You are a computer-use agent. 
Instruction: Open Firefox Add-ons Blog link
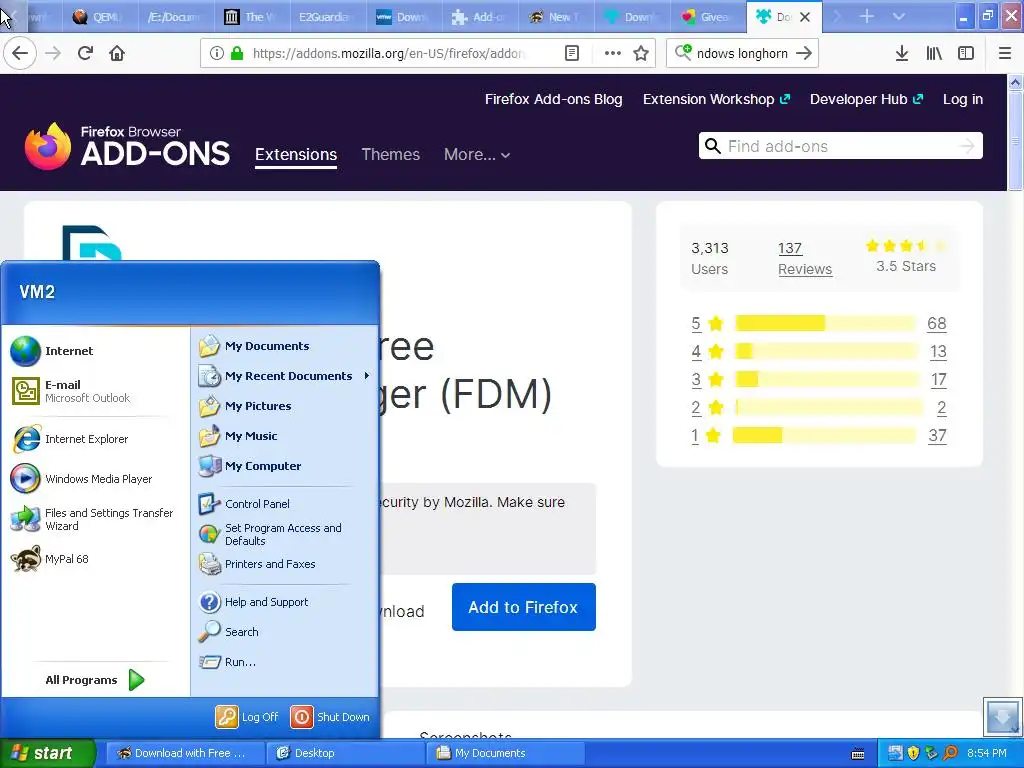[x=553, y=99]
